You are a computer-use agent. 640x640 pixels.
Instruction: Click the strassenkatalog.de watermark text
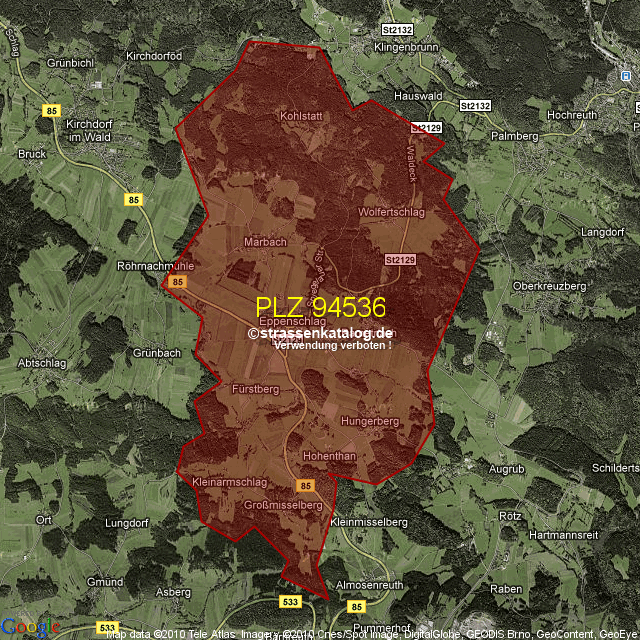click(x=320, y=333)
